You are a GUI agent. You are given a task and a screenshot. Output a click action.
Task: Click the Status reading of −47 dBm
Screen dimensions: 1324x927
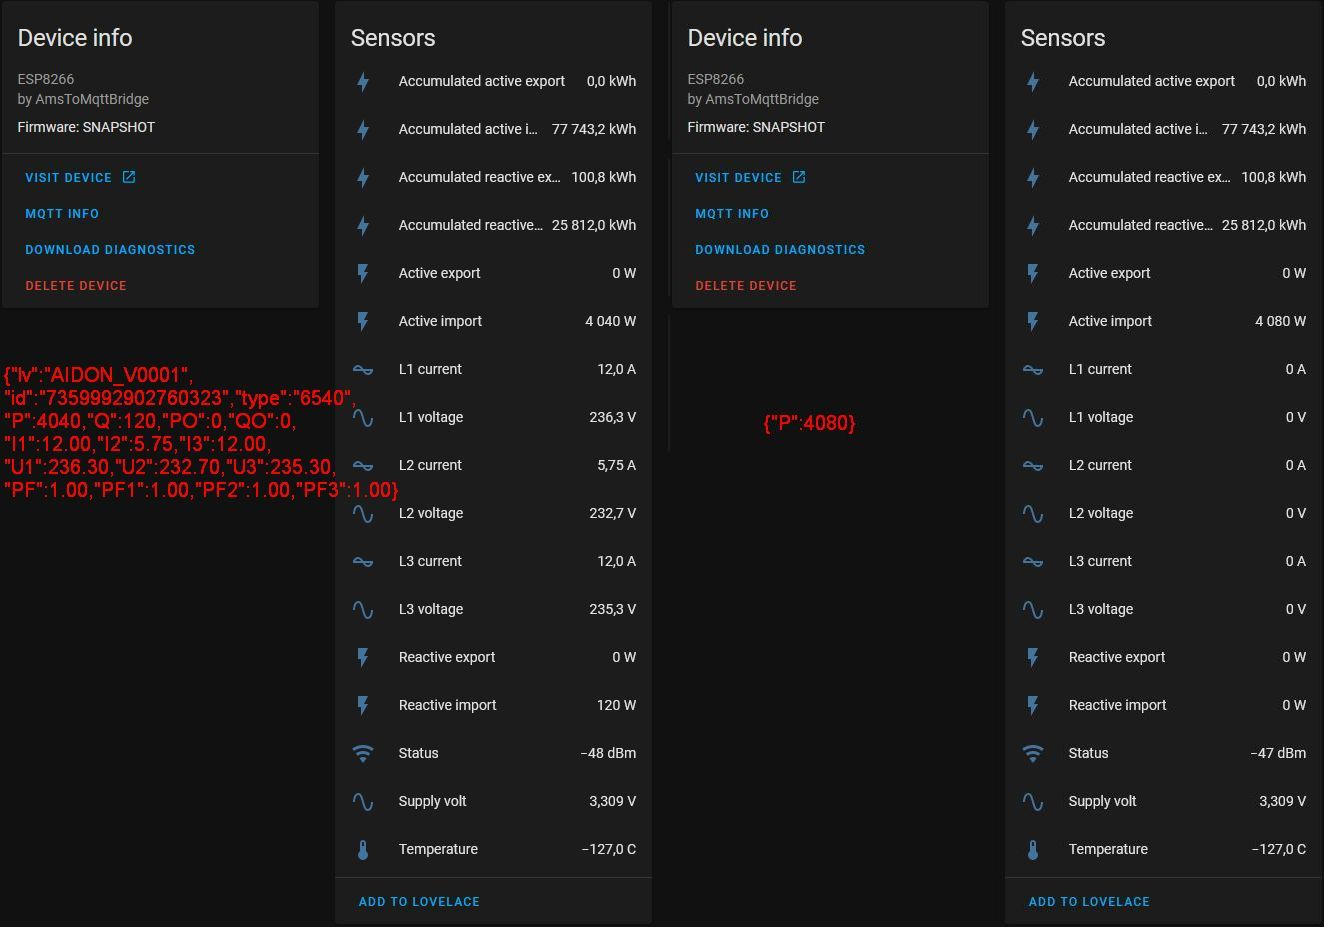coord(1278,753)
